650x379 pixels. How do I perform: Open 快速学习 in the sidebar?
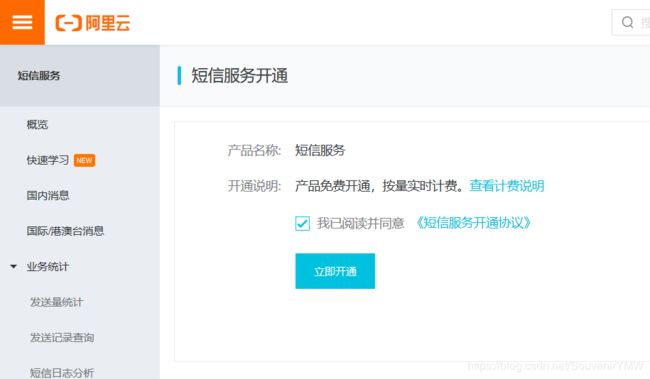click(48, 160)
